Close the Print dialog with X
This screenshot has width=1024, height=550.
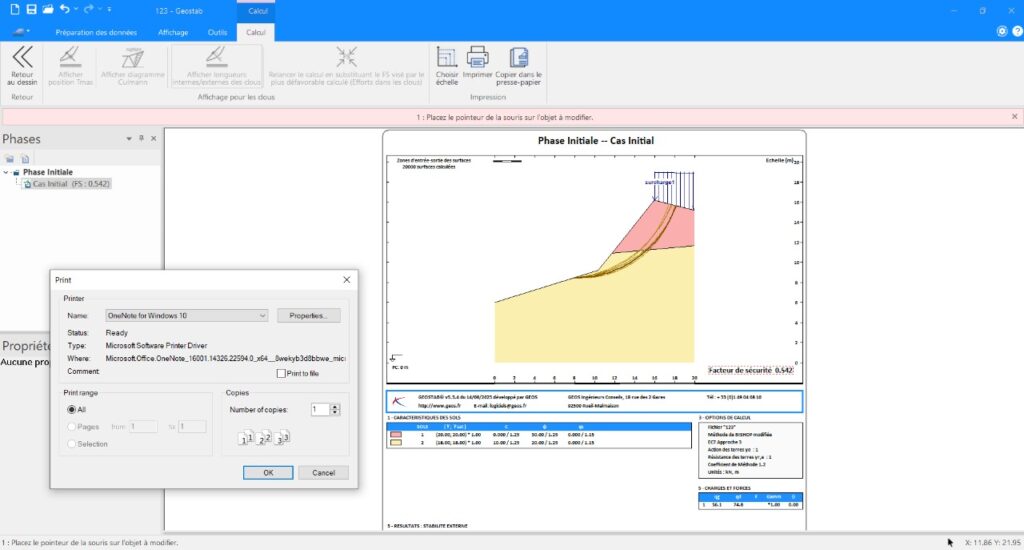tap(347, 280)
